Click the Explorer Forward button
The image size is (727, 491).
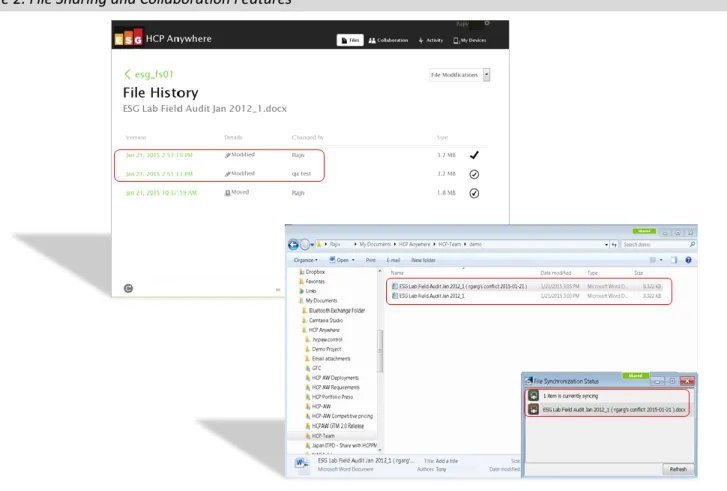coord(305,244)
